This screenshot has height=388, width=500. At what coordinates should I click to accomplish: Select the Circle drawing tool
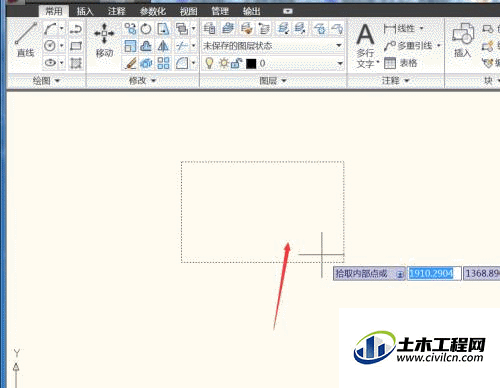[x=50, y=46]
